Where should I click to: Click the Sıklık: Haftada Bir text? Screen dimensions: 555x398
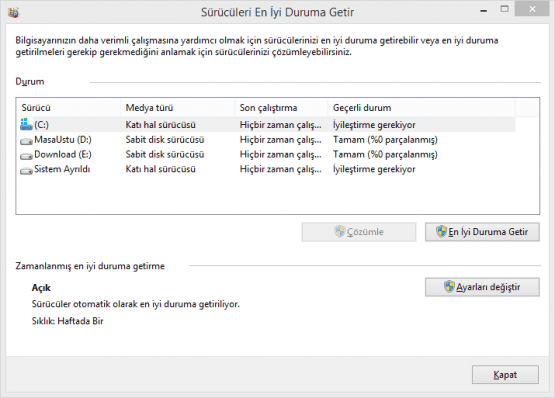(68, 321)
